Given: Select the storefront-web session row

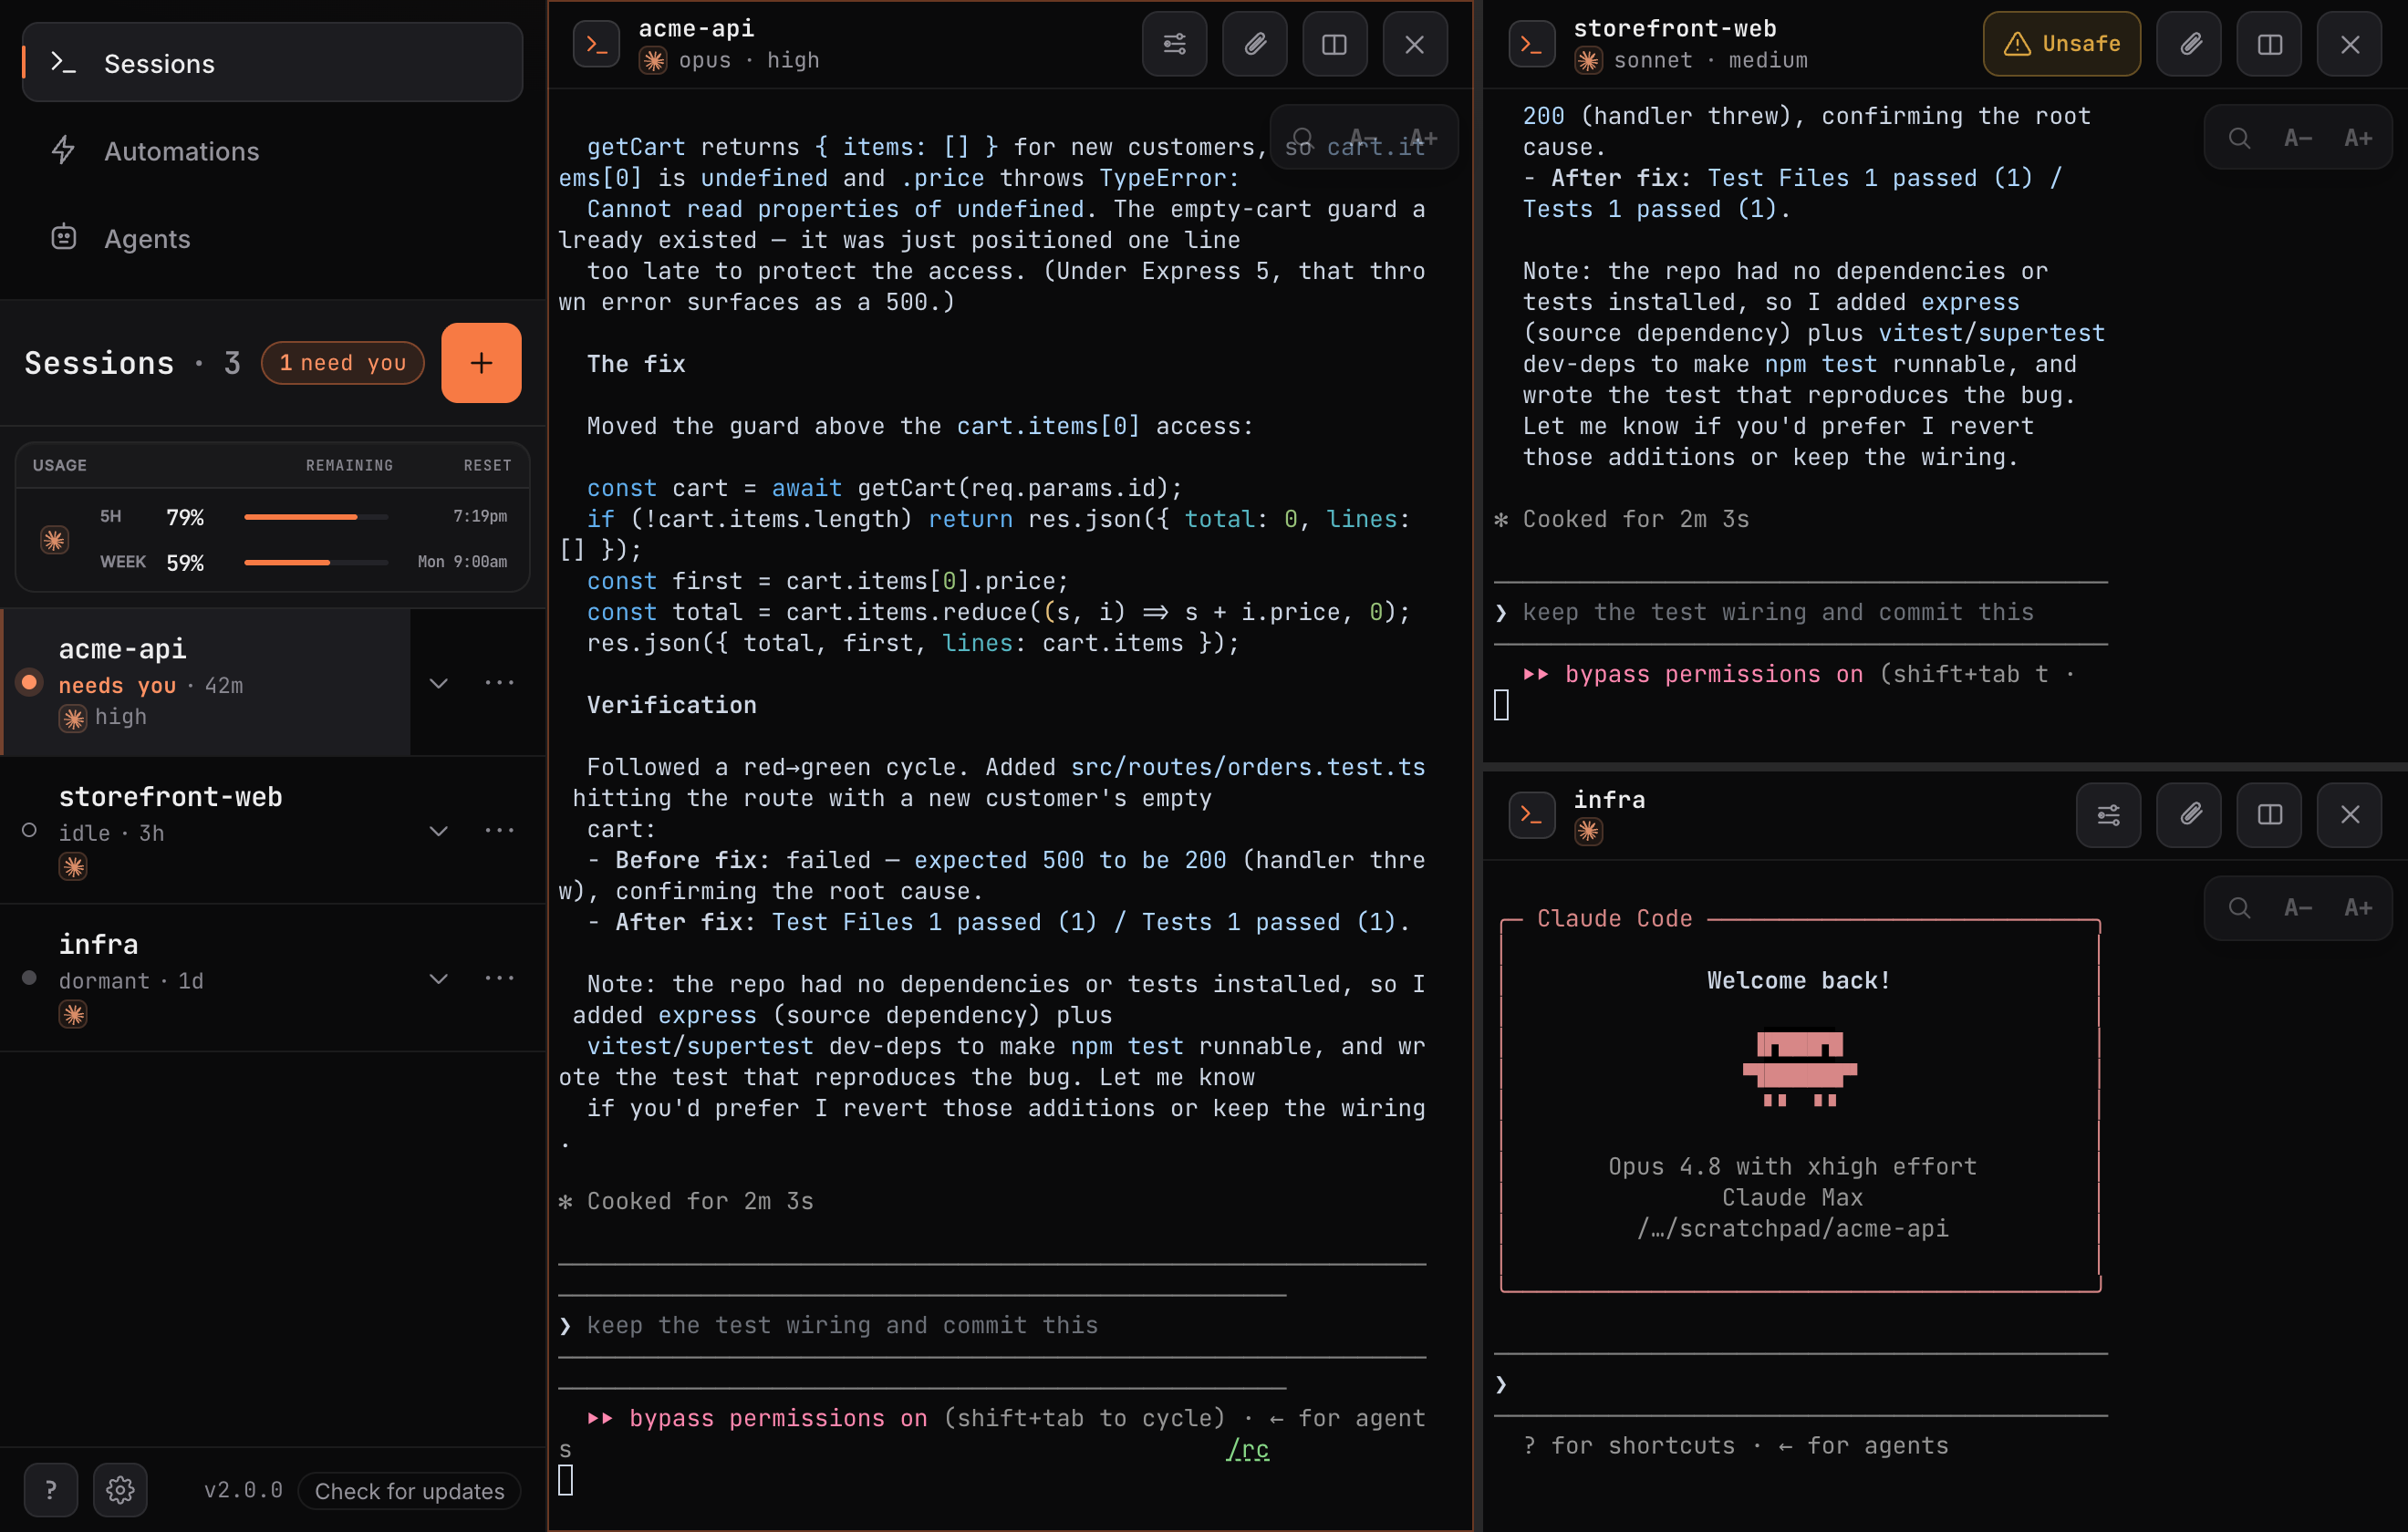Looking at the screenshot, I should (x=206, y=830).
